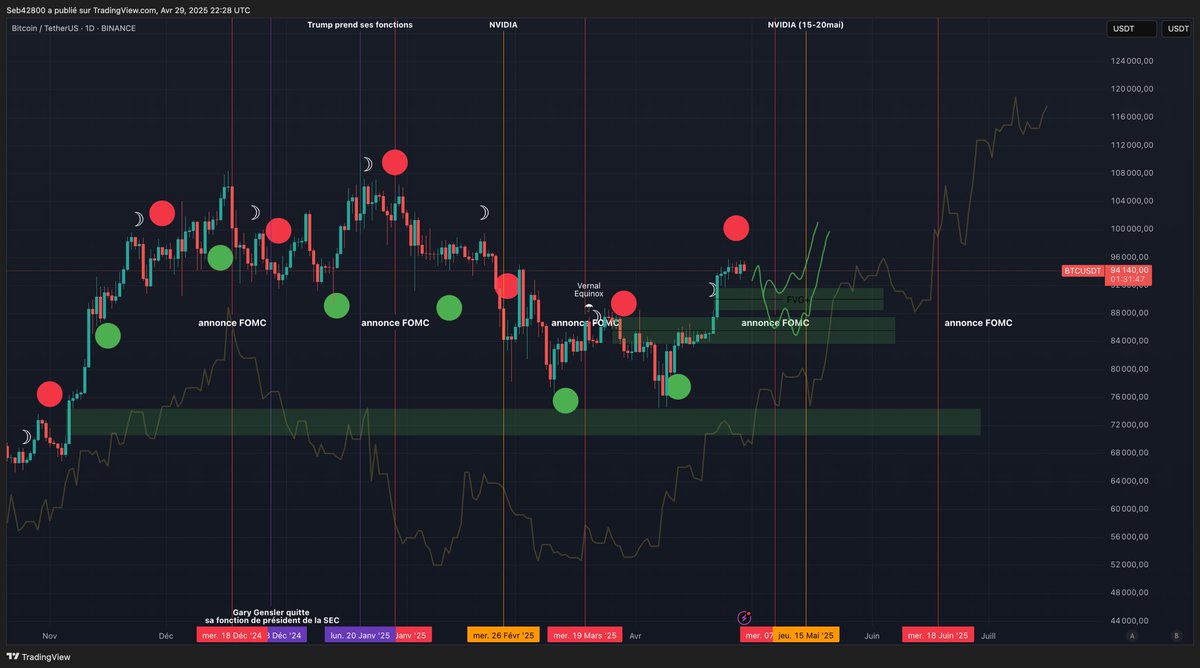Click the 108 000,00 price scale value
Screen dimensions: 1200x668
(x=1133, y=172)
